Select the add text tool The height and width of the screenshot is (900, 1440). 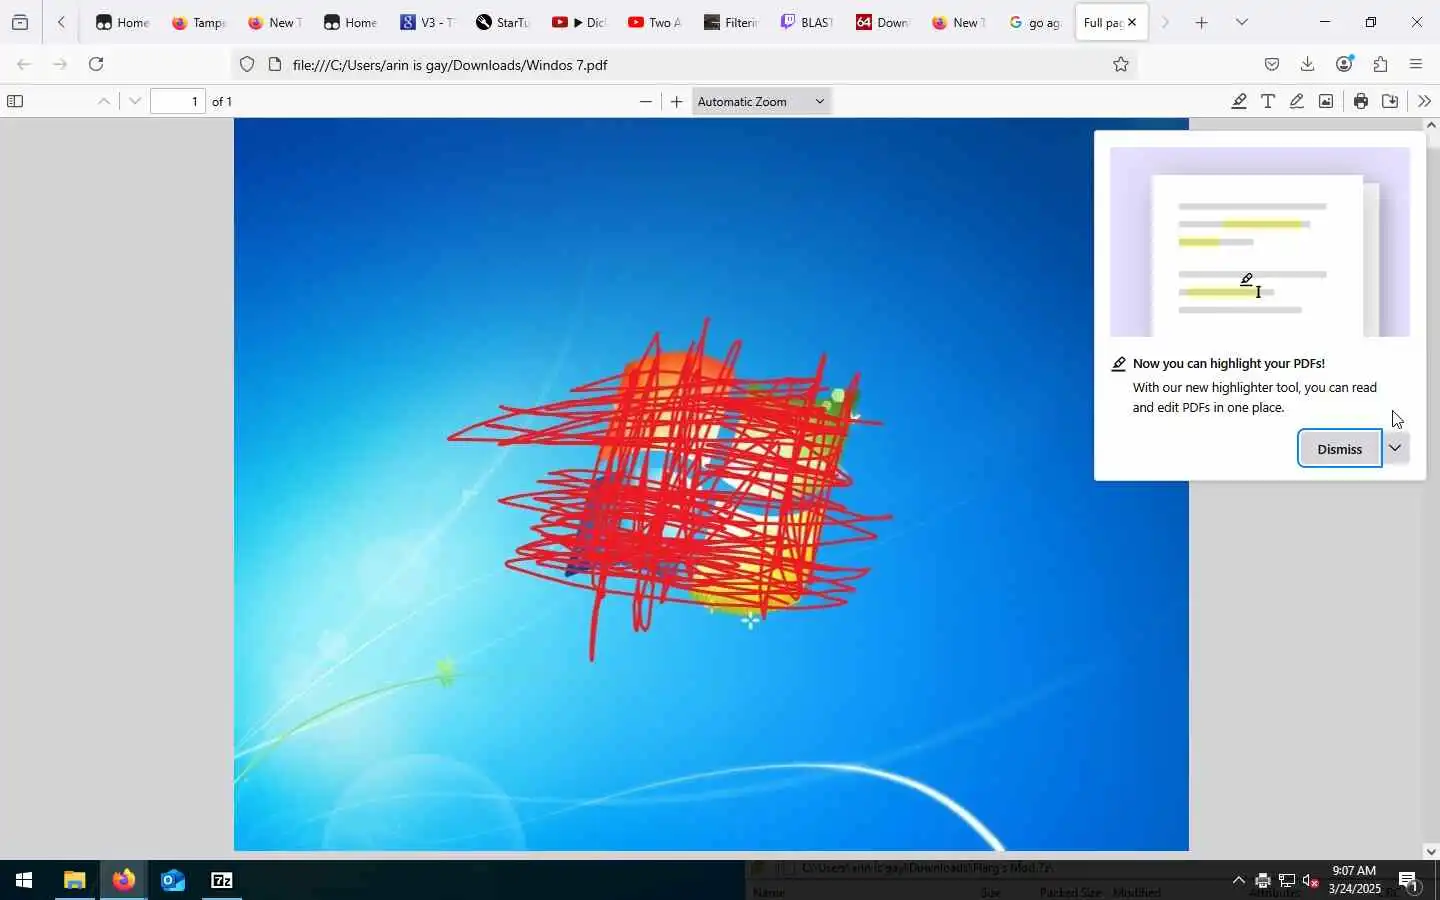pyautogui.click(x=1268, y=101)
